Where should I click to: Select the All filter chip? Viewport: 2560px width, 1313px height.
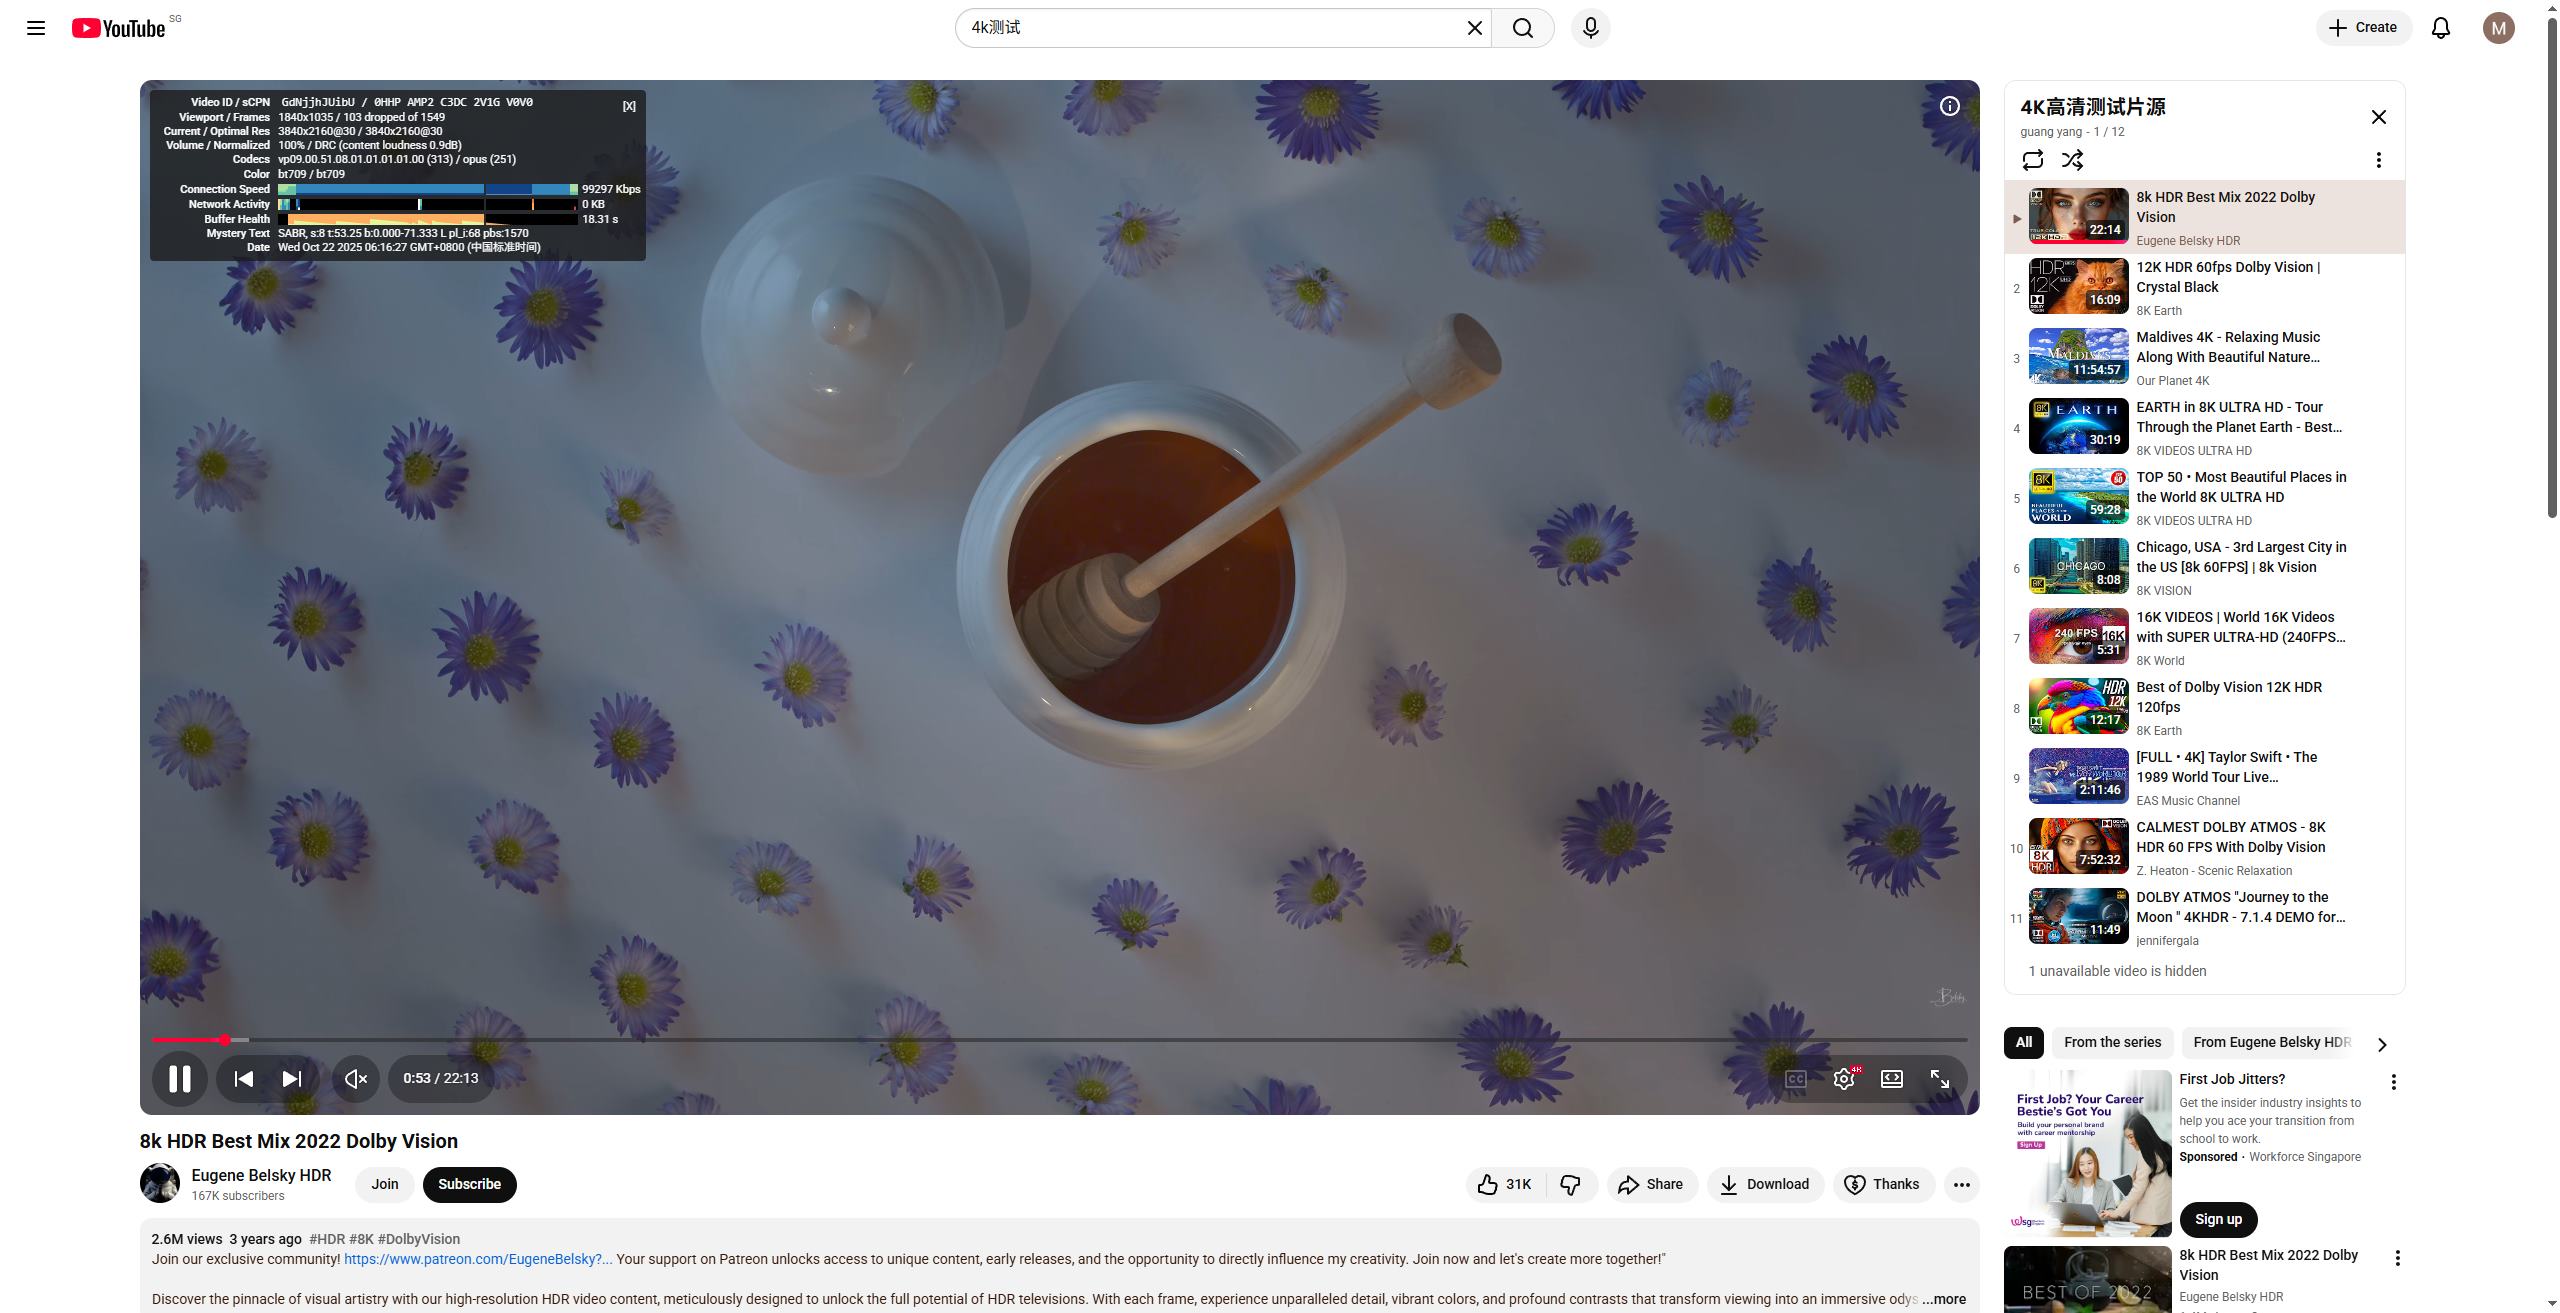pos(2023,1042)
